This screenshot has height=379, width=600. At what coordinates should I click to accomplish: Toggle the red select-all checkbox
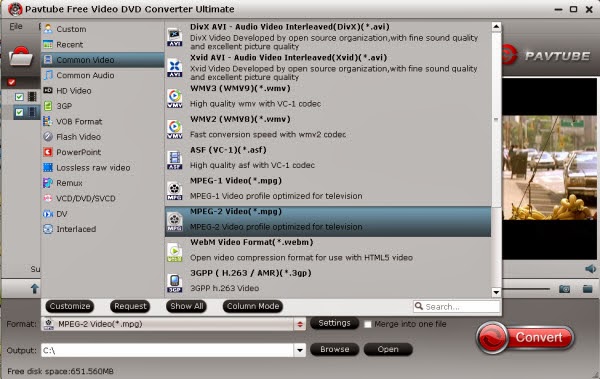click(x=11, y=82)
